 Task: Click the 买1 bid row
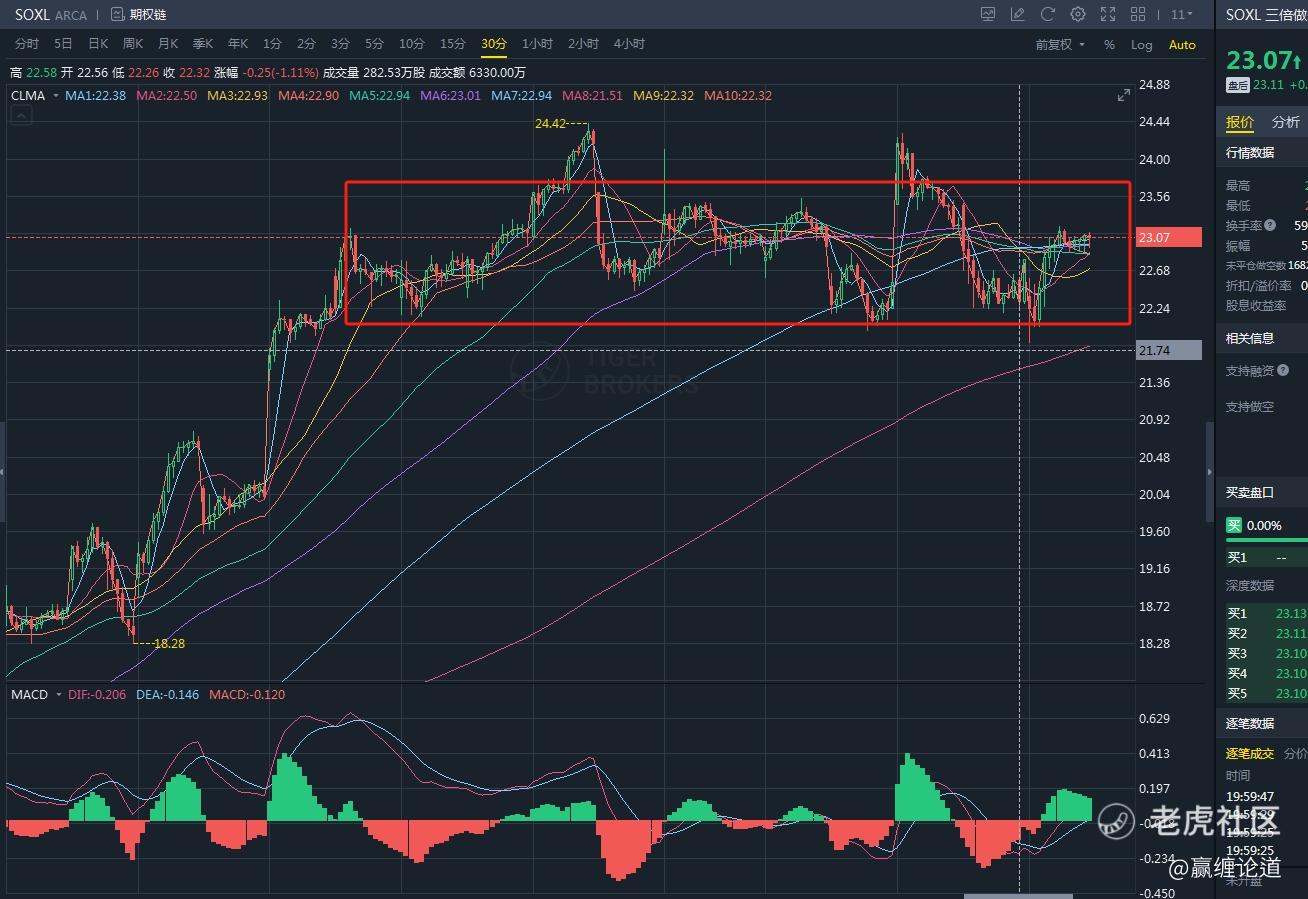(1266, 558)
